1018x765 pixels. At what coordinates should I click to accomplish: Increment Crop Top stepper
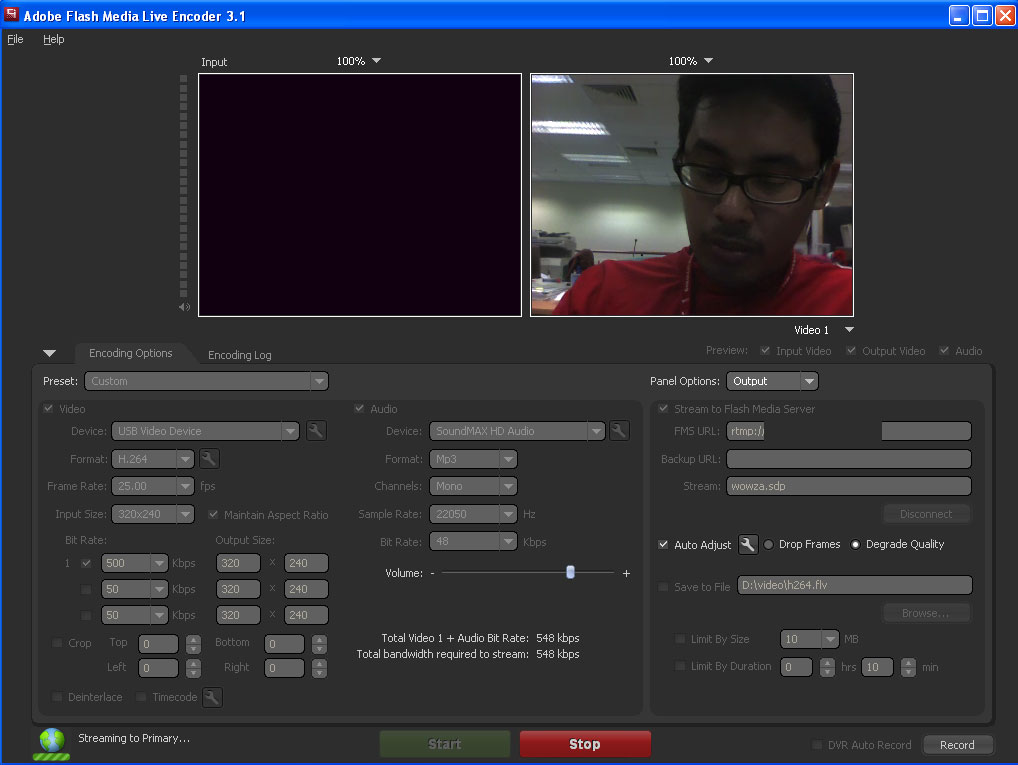[x=193, y=639]
